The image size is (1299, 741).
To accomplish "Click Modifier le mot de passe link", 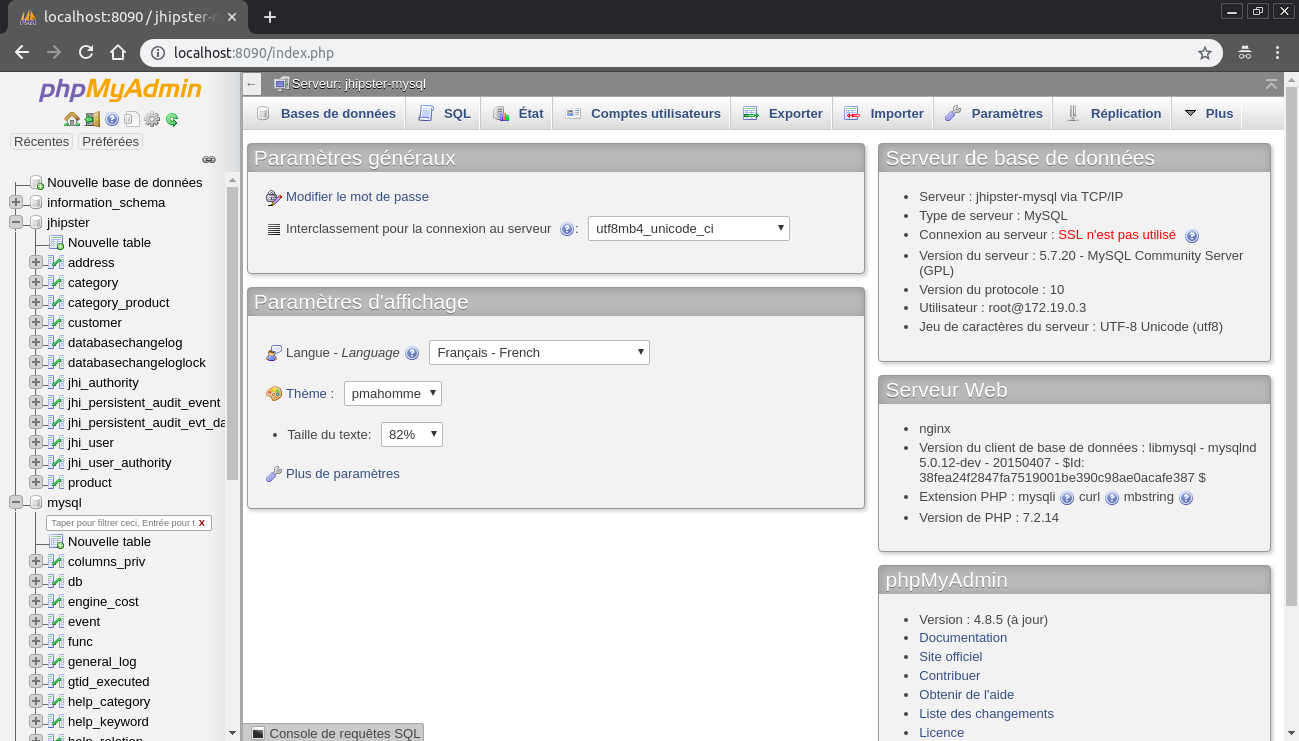I will [357, 197].
